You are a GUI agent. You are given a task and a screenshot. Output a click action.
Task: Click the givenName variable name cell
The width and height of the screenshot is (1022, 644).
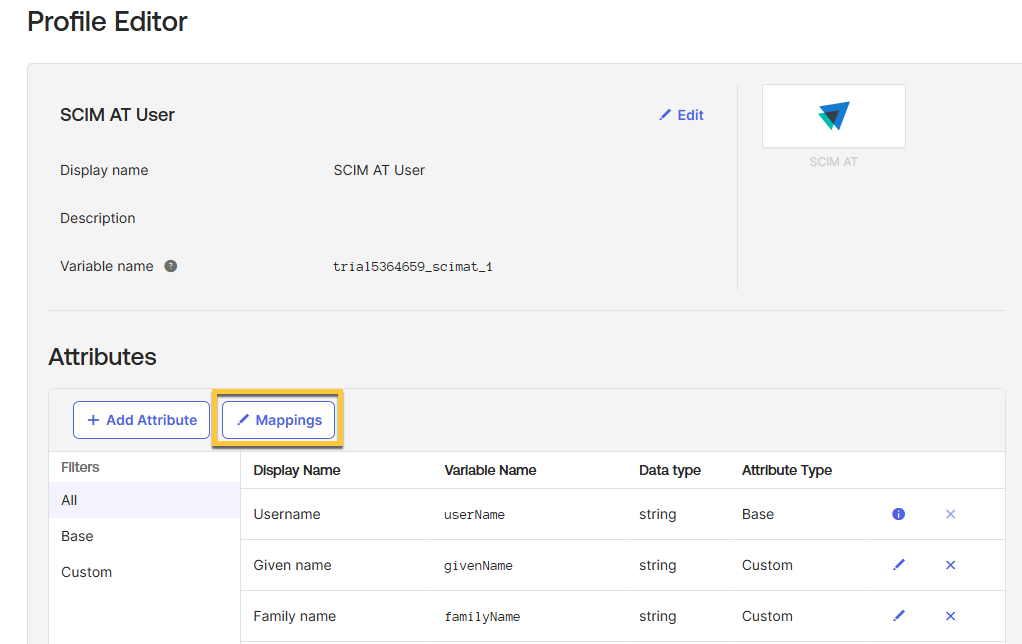click(478, 565)
